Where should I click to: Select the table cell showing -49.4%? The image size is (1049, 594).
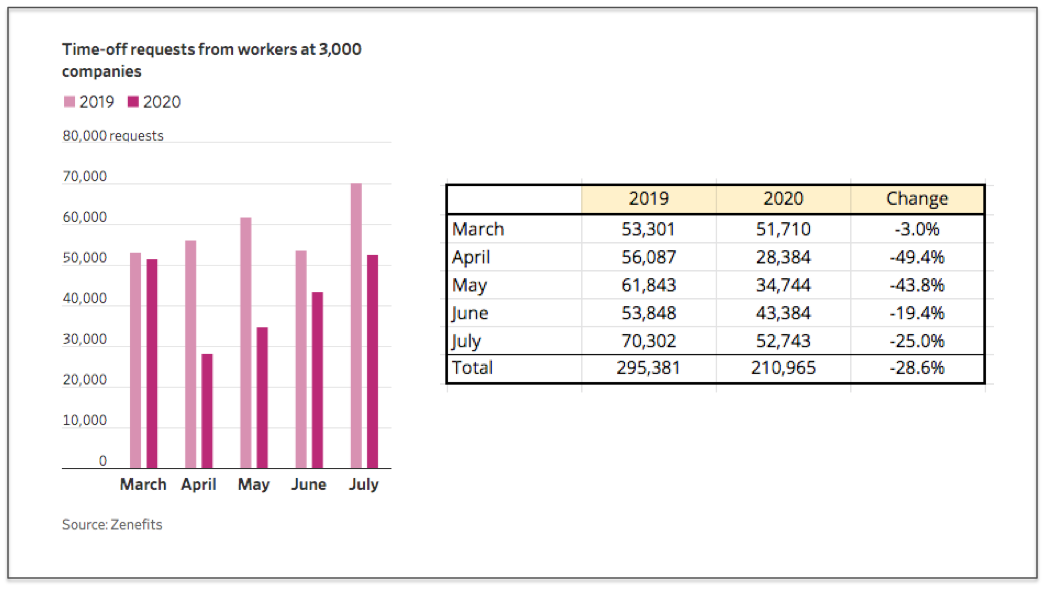917,257
